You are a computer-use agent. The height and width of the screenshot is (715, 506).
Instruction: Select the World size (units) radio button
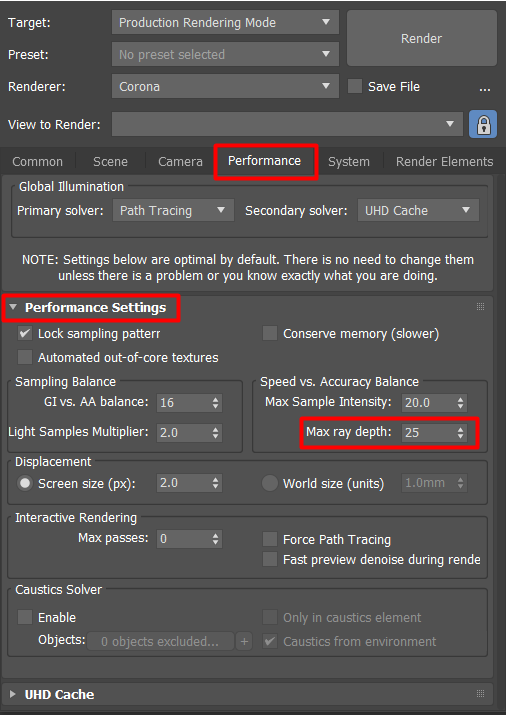[x=270, y=483]
